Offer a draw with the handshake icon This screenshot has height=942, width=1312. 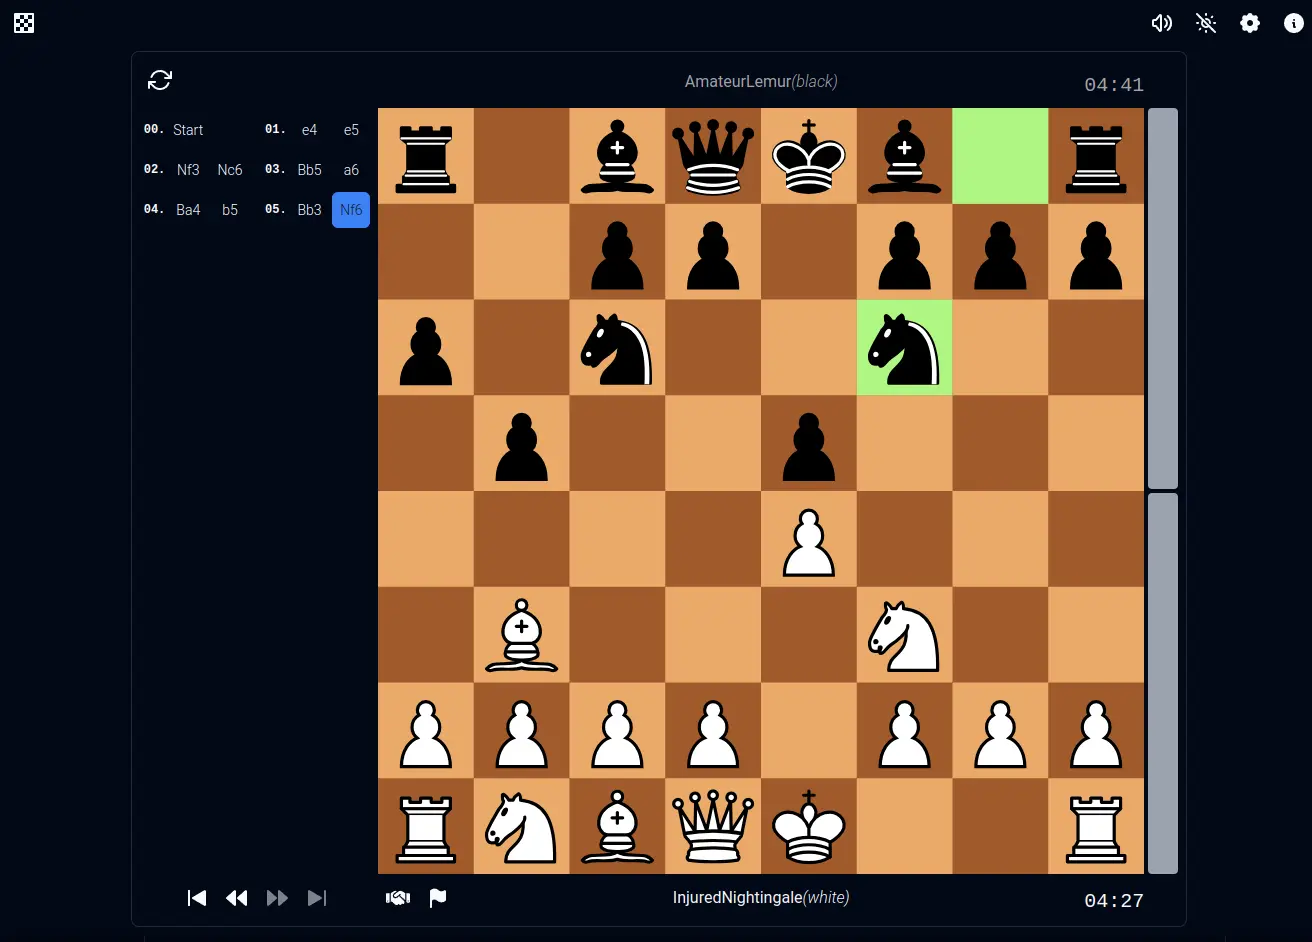coord(398,897)
